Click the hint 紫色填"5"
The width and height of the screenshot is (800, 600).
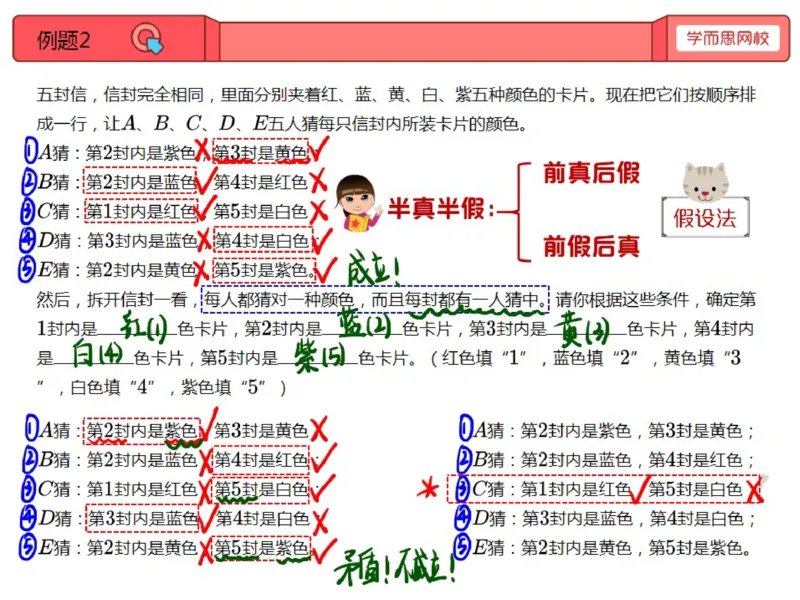[223, 388]
